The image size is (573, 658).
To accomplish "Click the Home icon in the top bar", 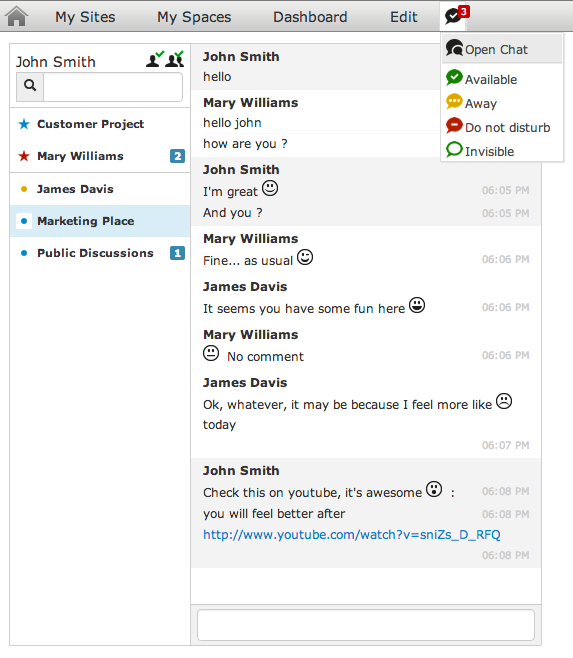I will pos(17,16).
